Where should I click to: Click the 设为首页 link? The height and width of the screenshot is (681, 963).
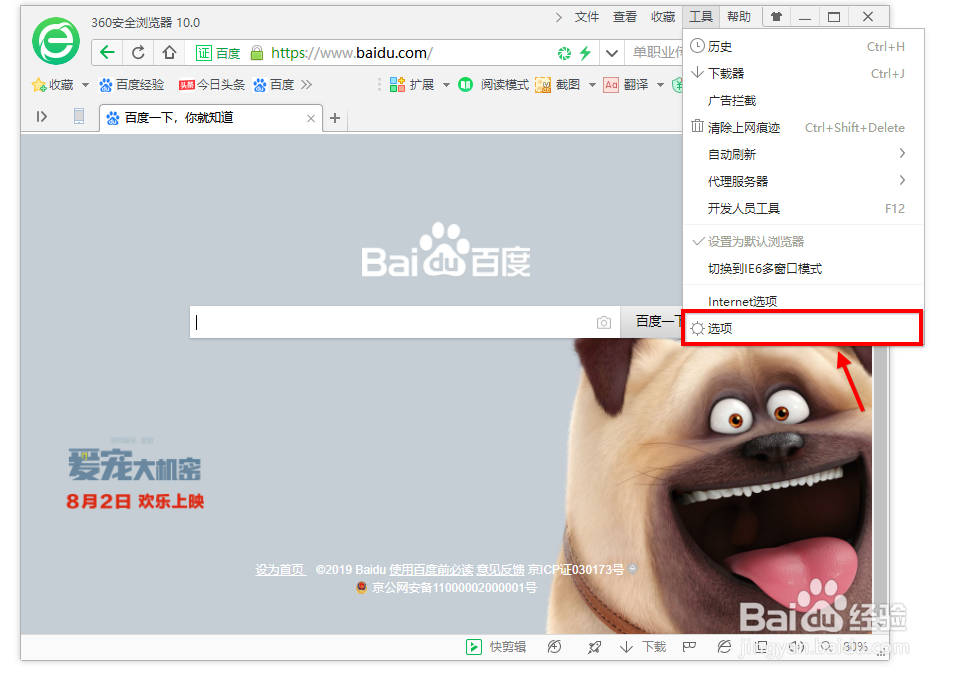coord(280,570)
